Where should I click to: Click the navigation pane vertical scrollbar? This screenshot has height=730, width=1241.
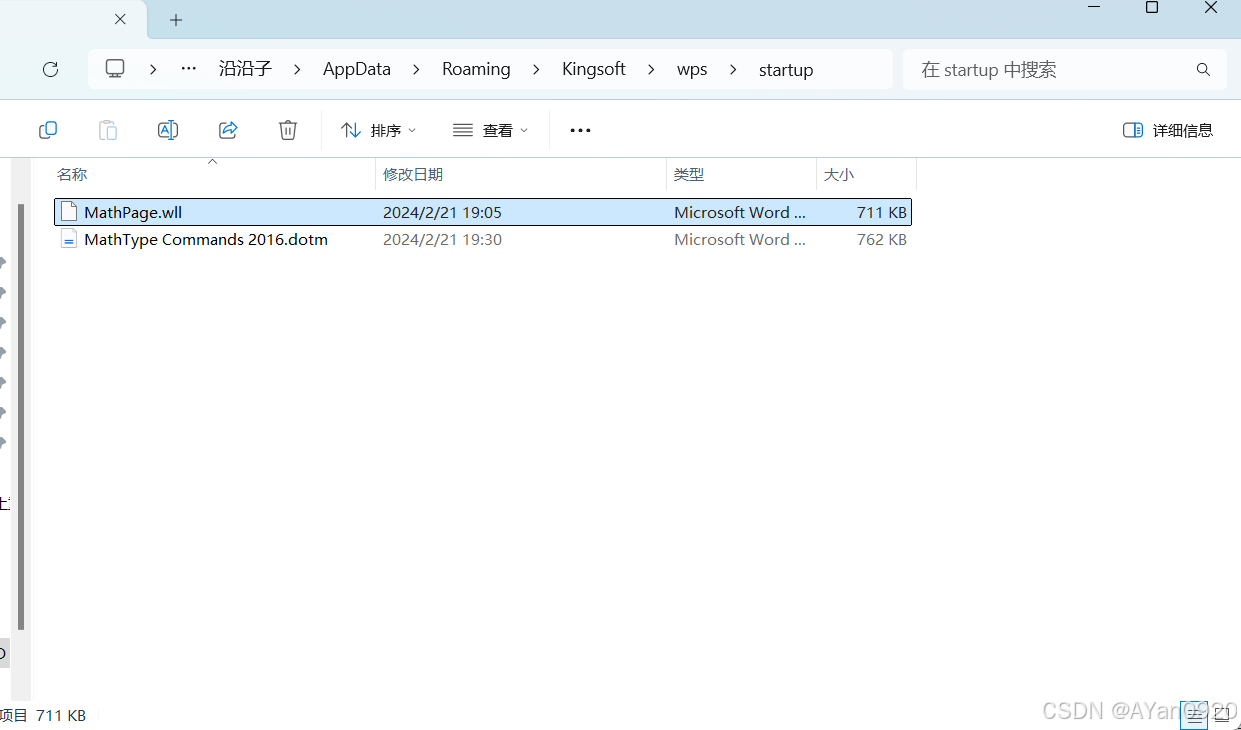pos(21,415)
